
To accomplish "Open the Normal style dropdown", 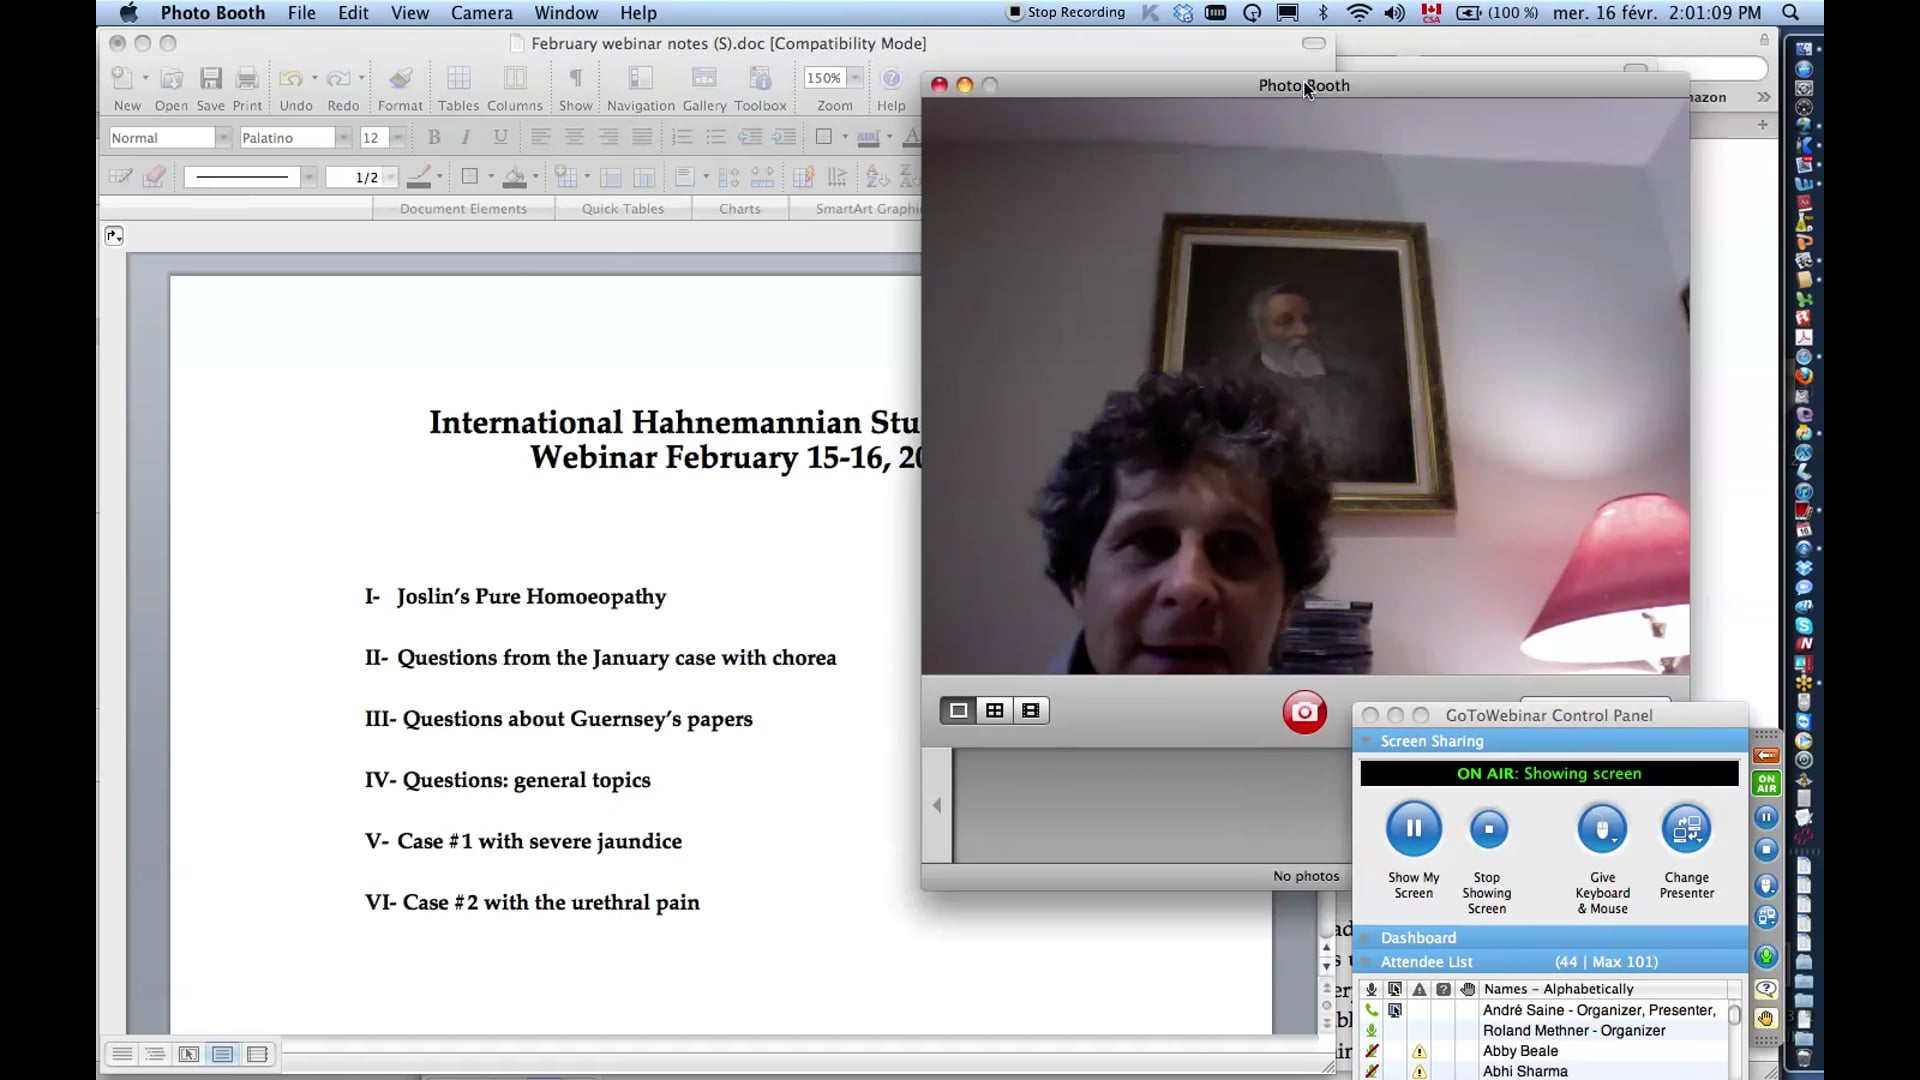I will point(224,137).
